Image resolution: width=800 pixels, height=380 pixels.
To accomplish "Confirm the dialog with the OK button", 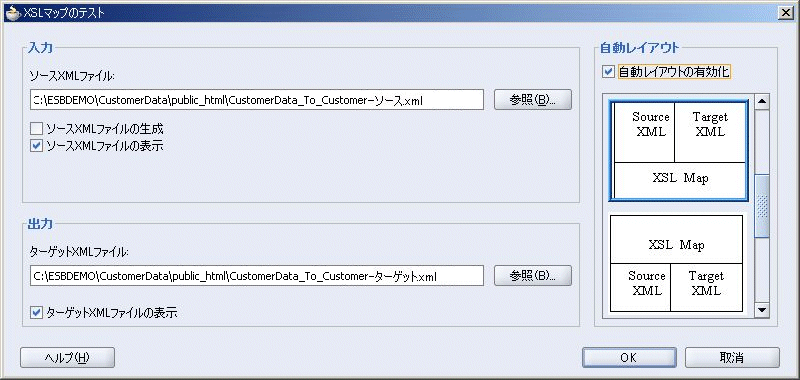I will tap(629, 358).
